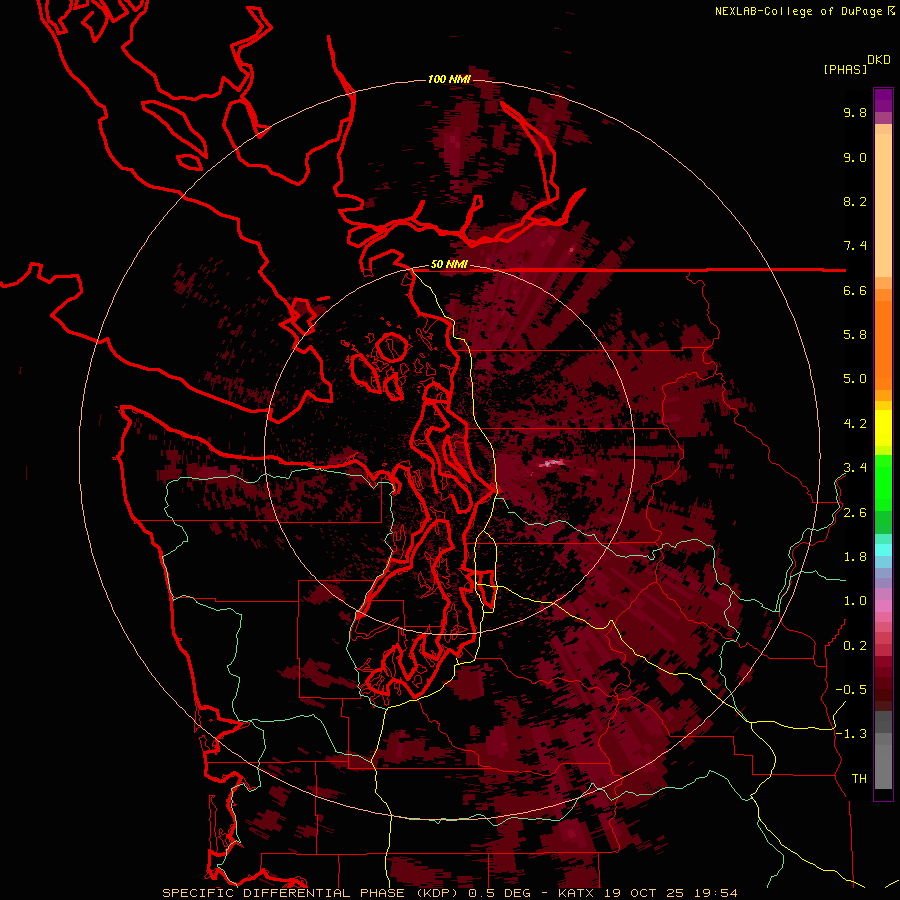Click the 3.4 value on the color scale

click(855, 468)
